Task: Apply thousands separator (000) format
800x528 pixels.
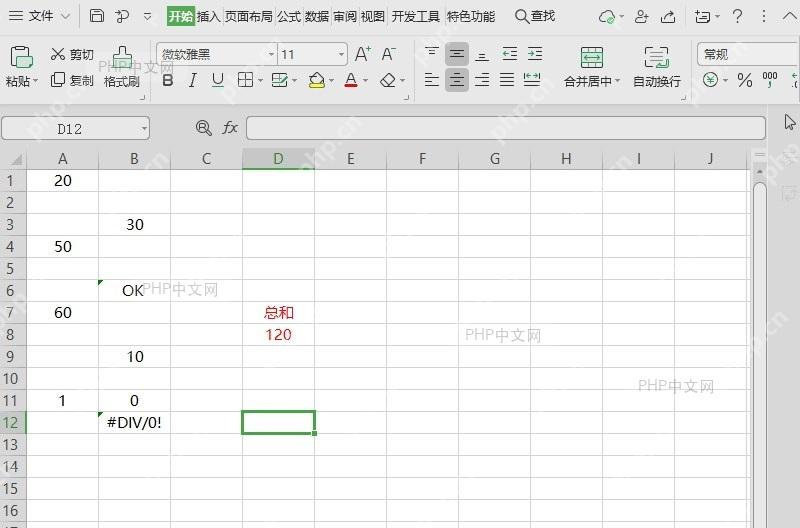Action: coord(770,80)
